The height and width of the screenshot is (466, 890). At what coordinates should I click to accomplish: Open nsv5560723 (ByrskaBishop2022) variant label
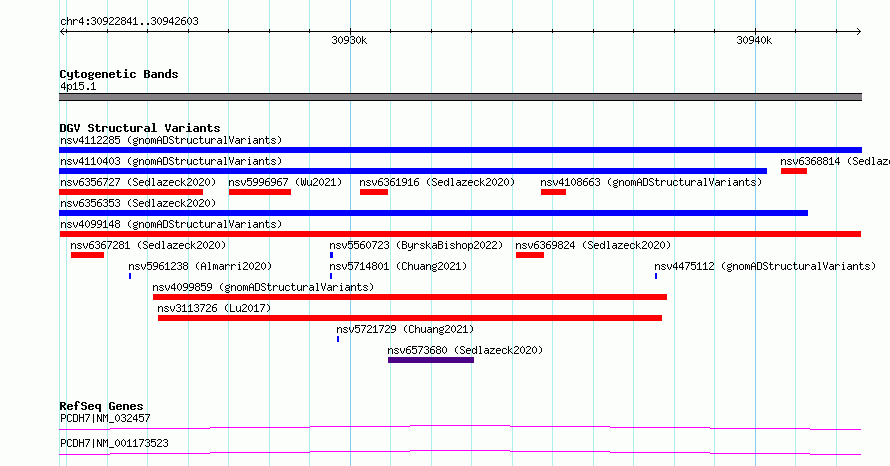[416, 245]
